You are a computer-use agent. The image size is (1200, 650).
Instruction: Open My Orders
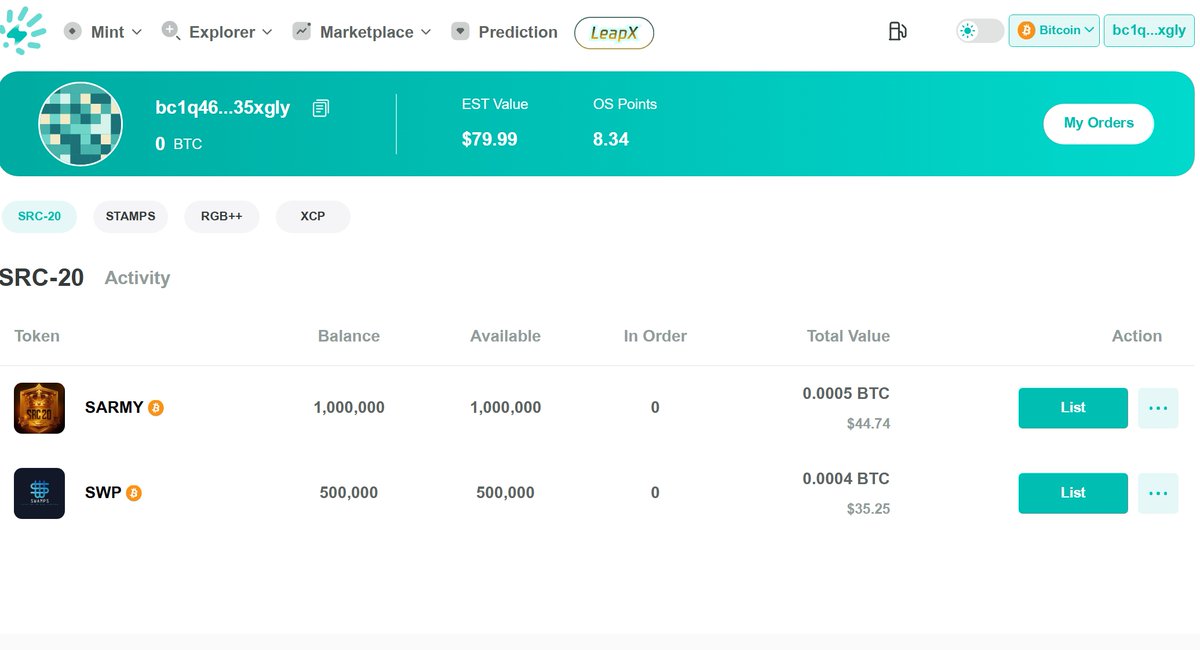click(x=1099, y=123)
